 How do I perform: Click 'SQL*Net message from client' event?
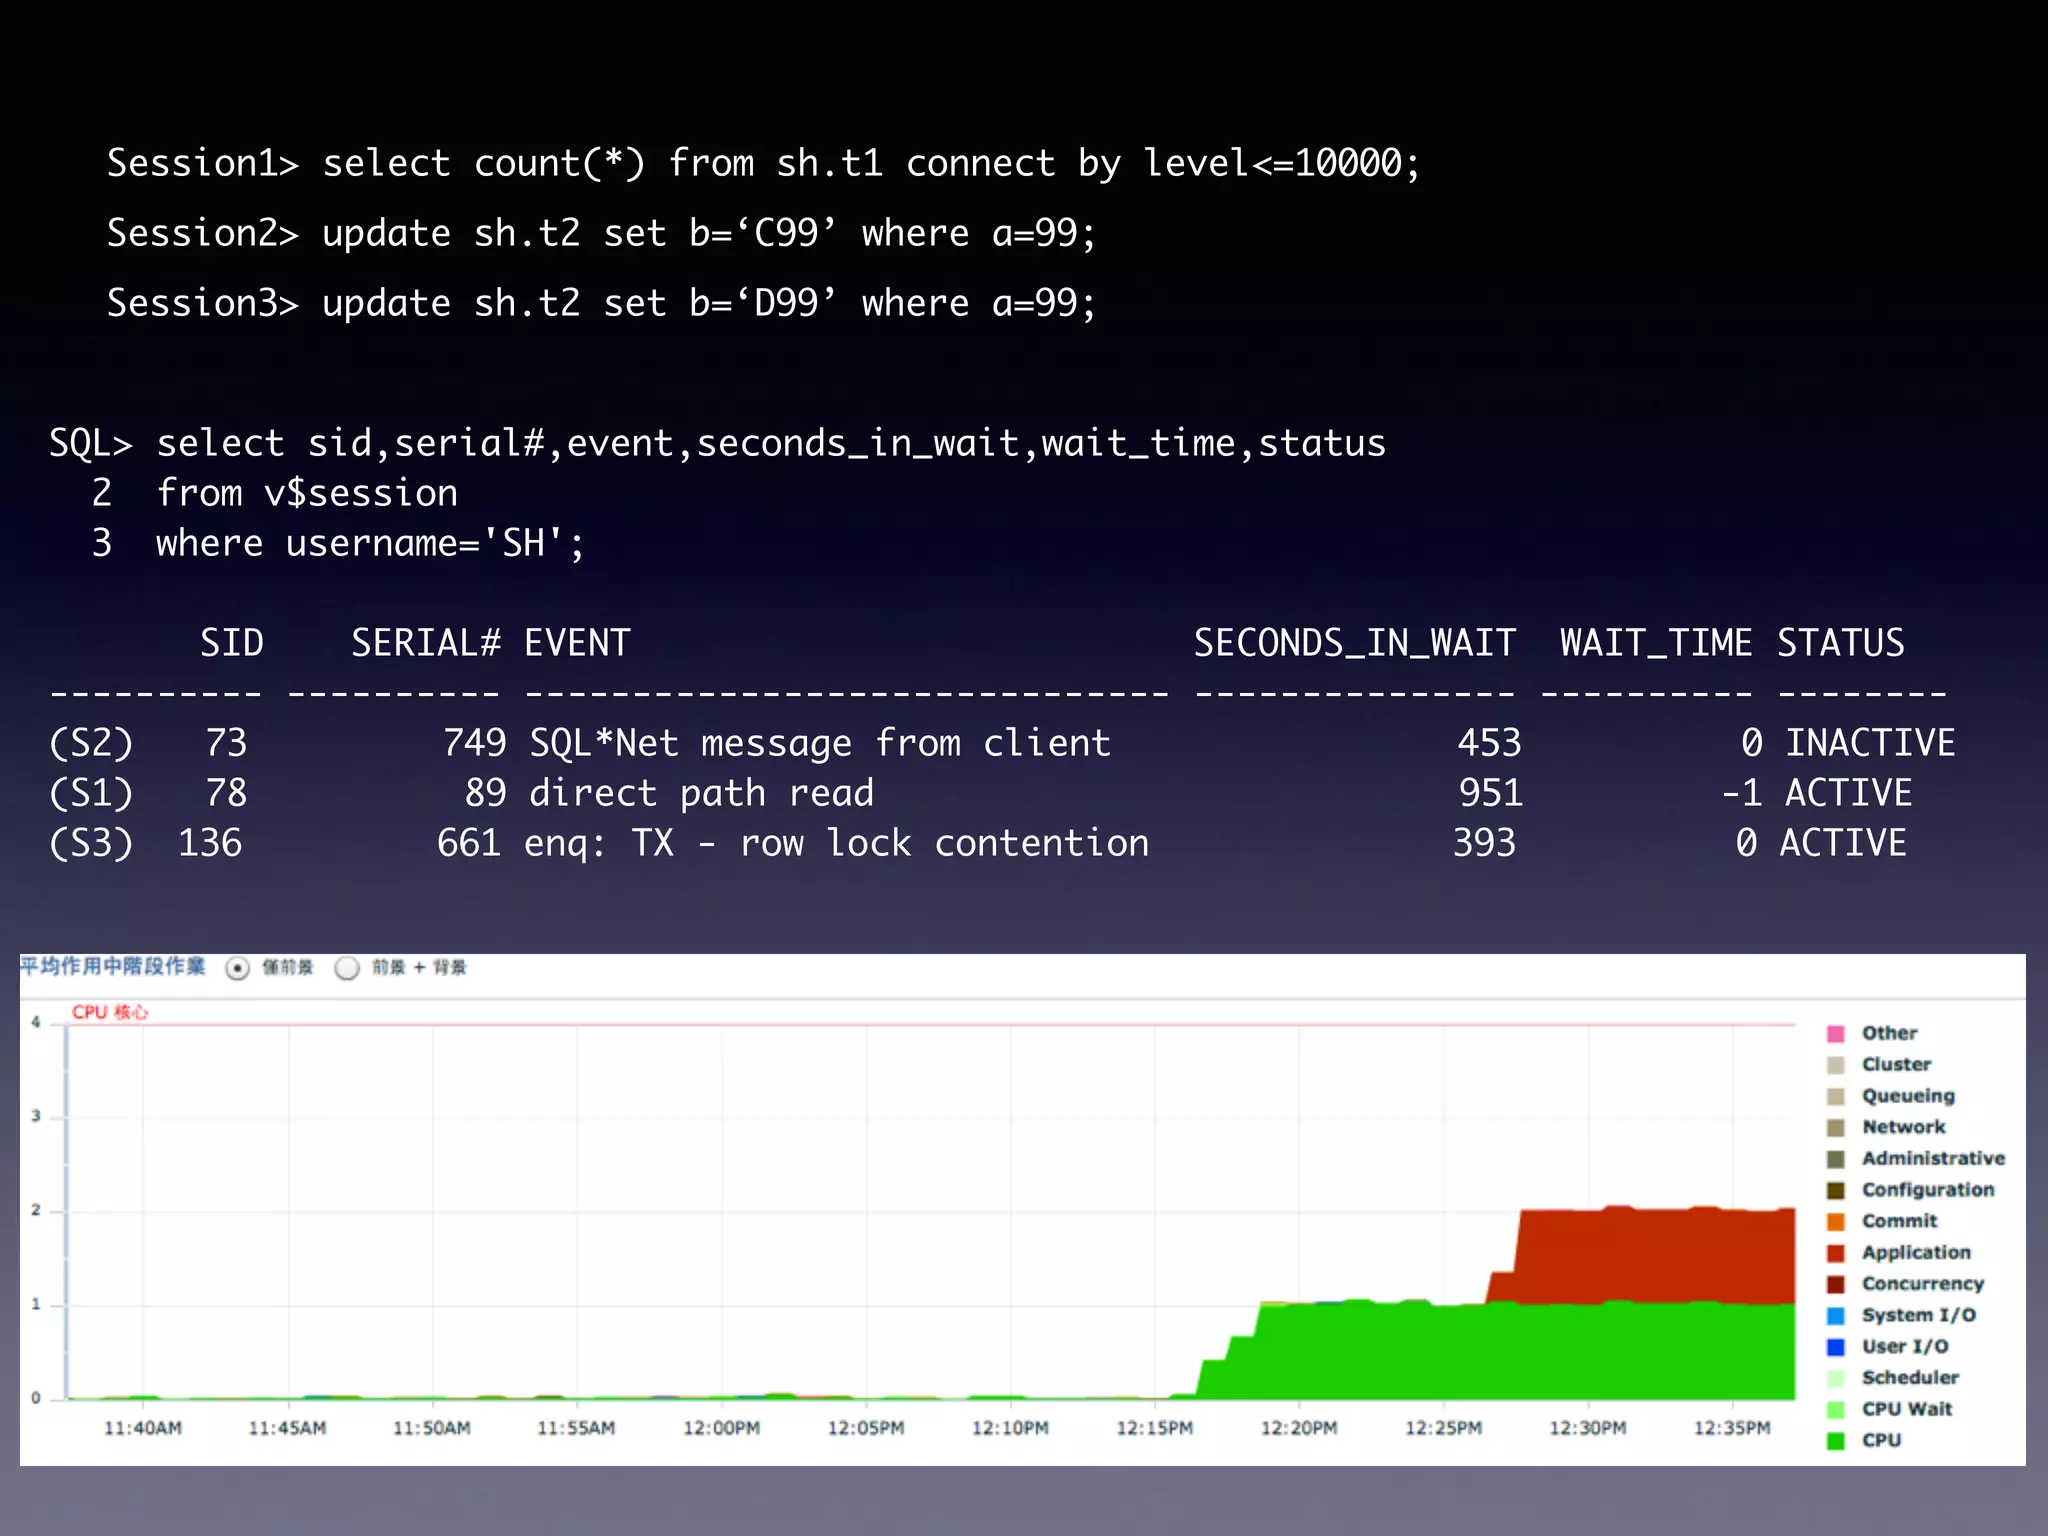pyautogui.click(x=820, y=744)
